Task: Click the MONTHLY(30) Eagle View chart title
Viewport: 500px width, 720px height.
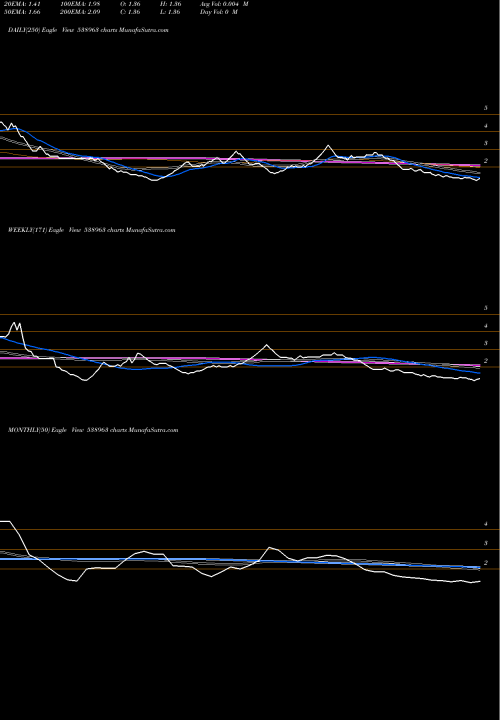Action: 93,430
